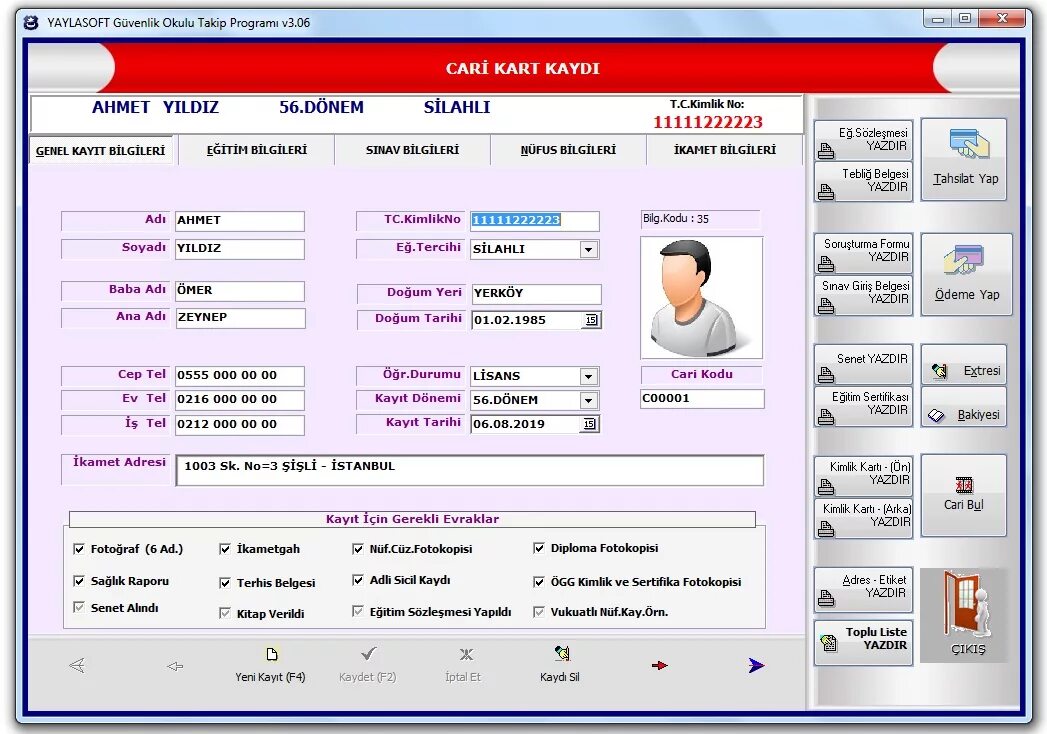Viewport: 1047px width, 734px height.
Task: Toggle Terhis Belgesi checkbox
Action: click(x=225, y=583)
